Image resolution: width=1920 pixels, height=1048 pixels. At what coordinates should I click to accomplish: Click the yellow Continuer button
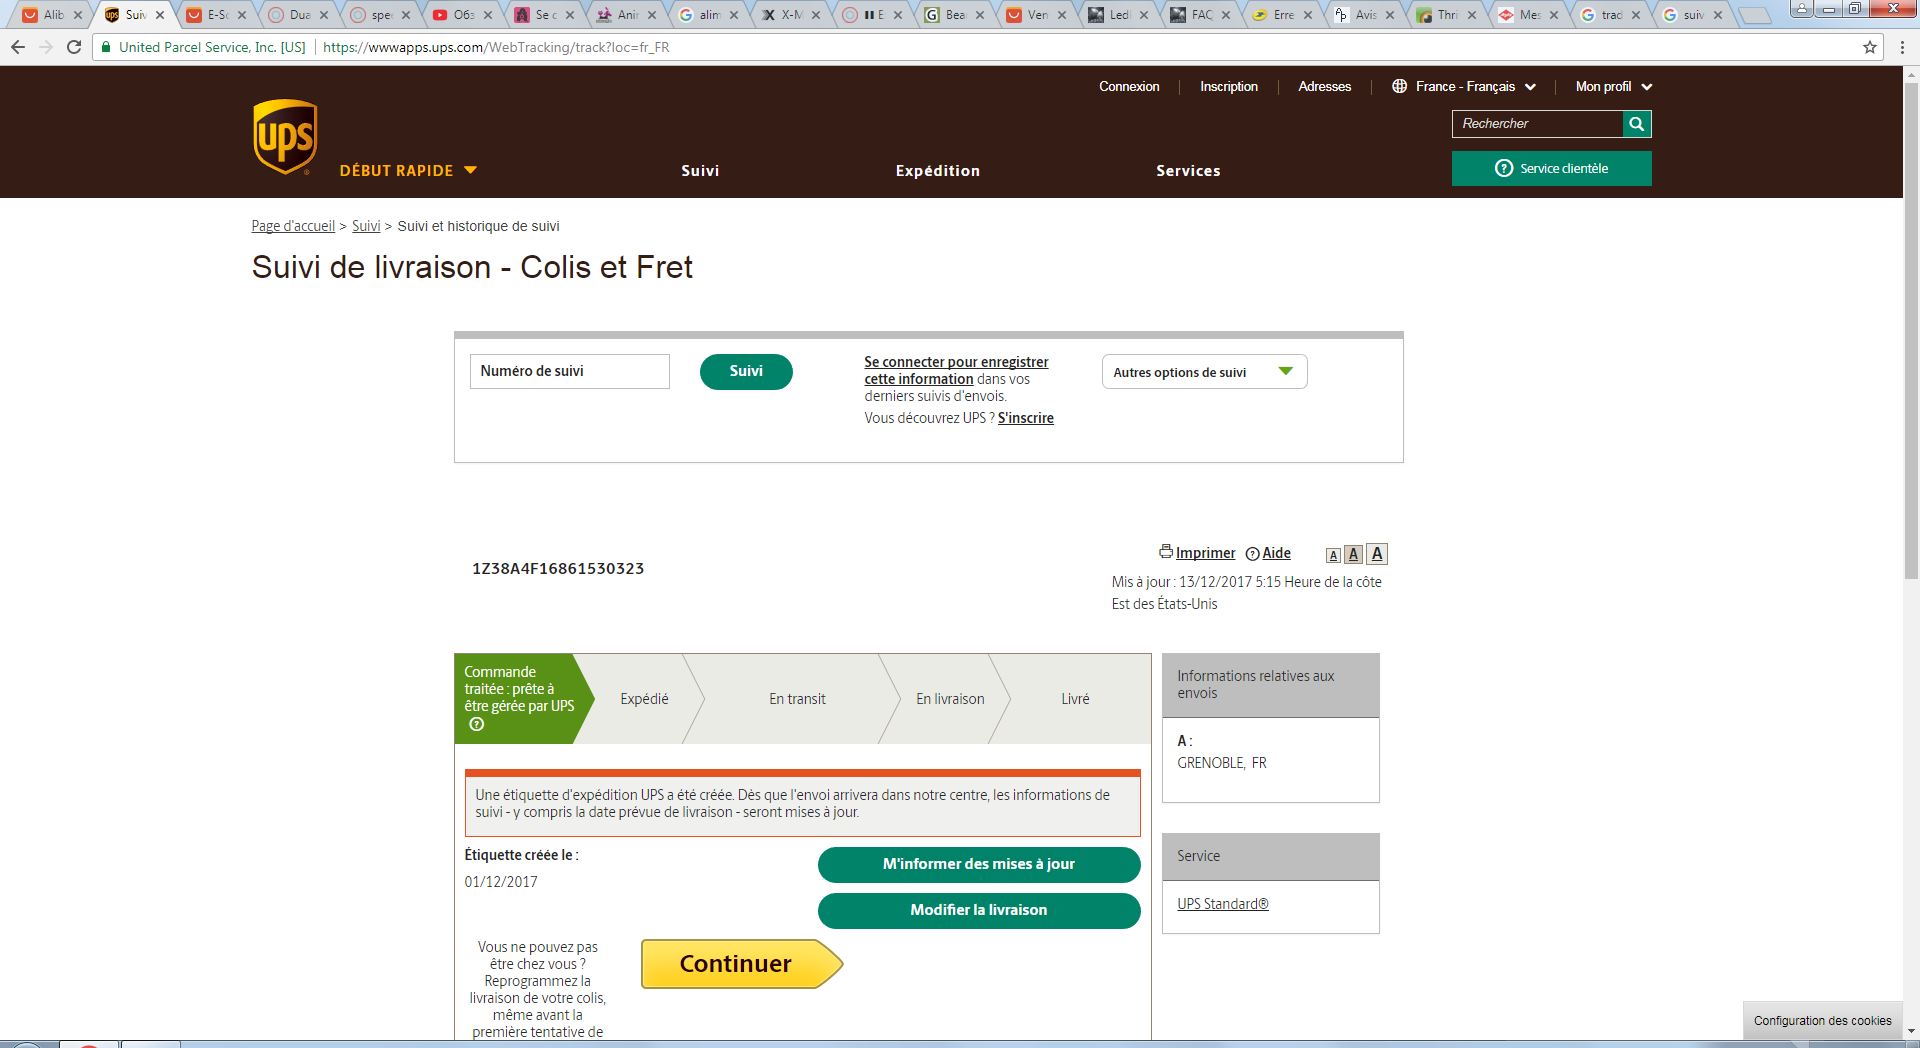pyautogui.click(x=741, y=964)
